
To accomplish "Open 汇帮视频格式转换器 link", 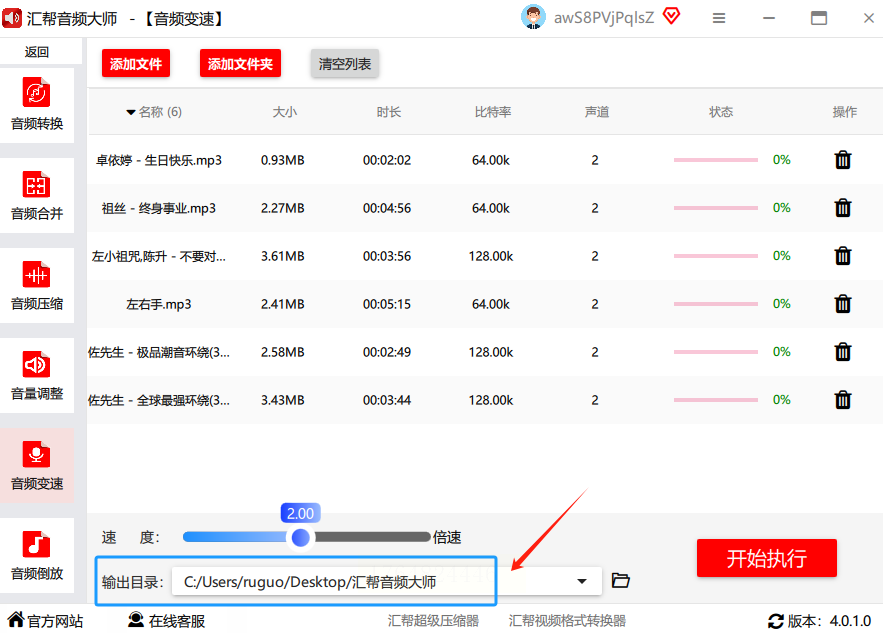I will coord(567,621).
